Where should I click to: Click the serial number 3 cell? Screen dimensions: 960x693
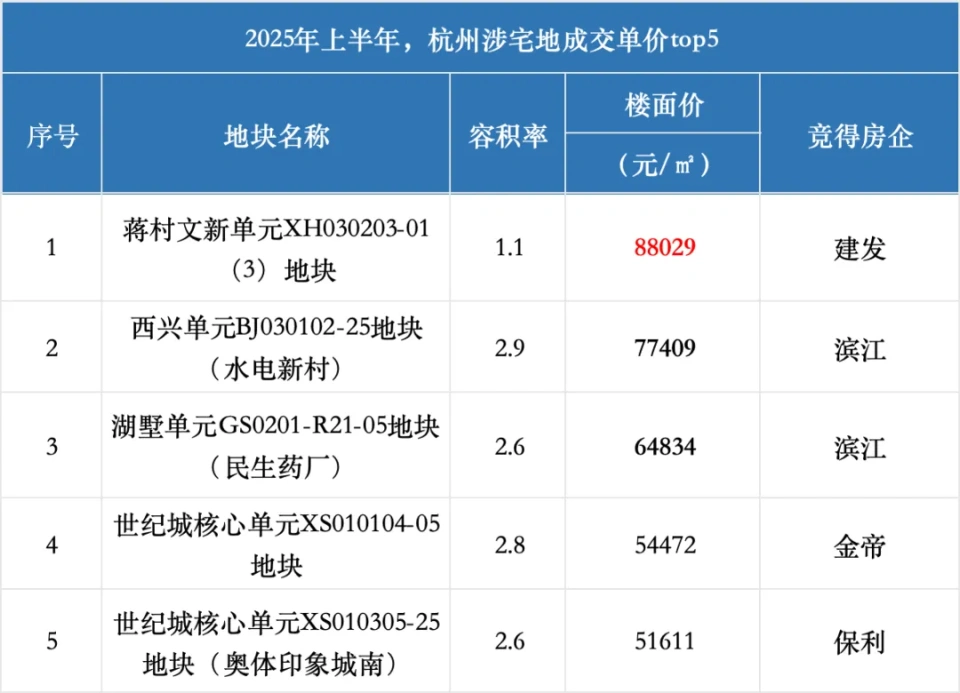52,446
